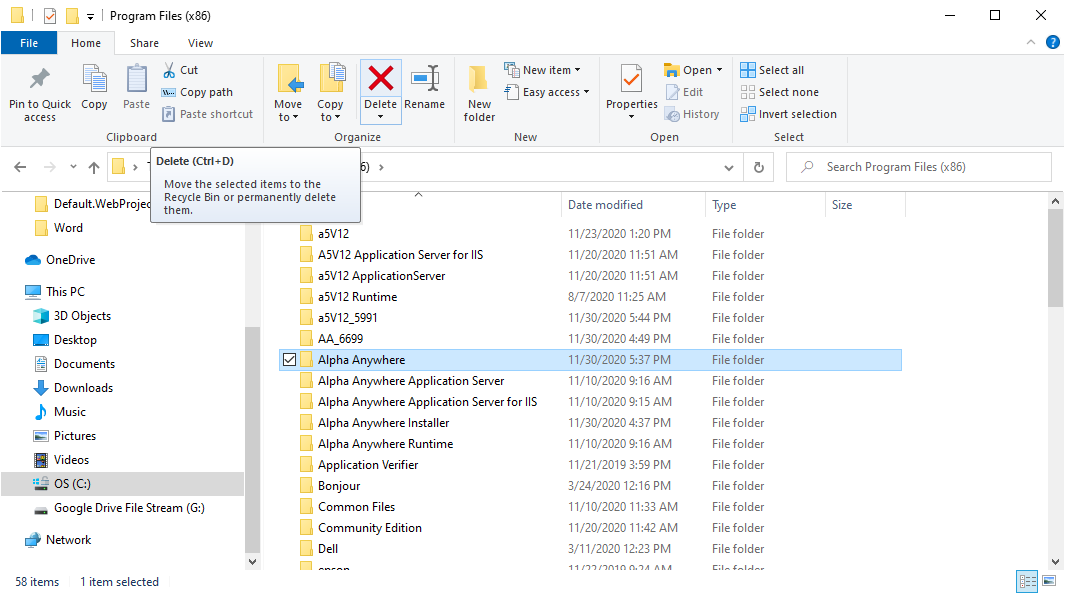The height and width of the screenshot is (594, 1065).
Task: Refresh the current folder view
Action: click(x=759, y=167)
